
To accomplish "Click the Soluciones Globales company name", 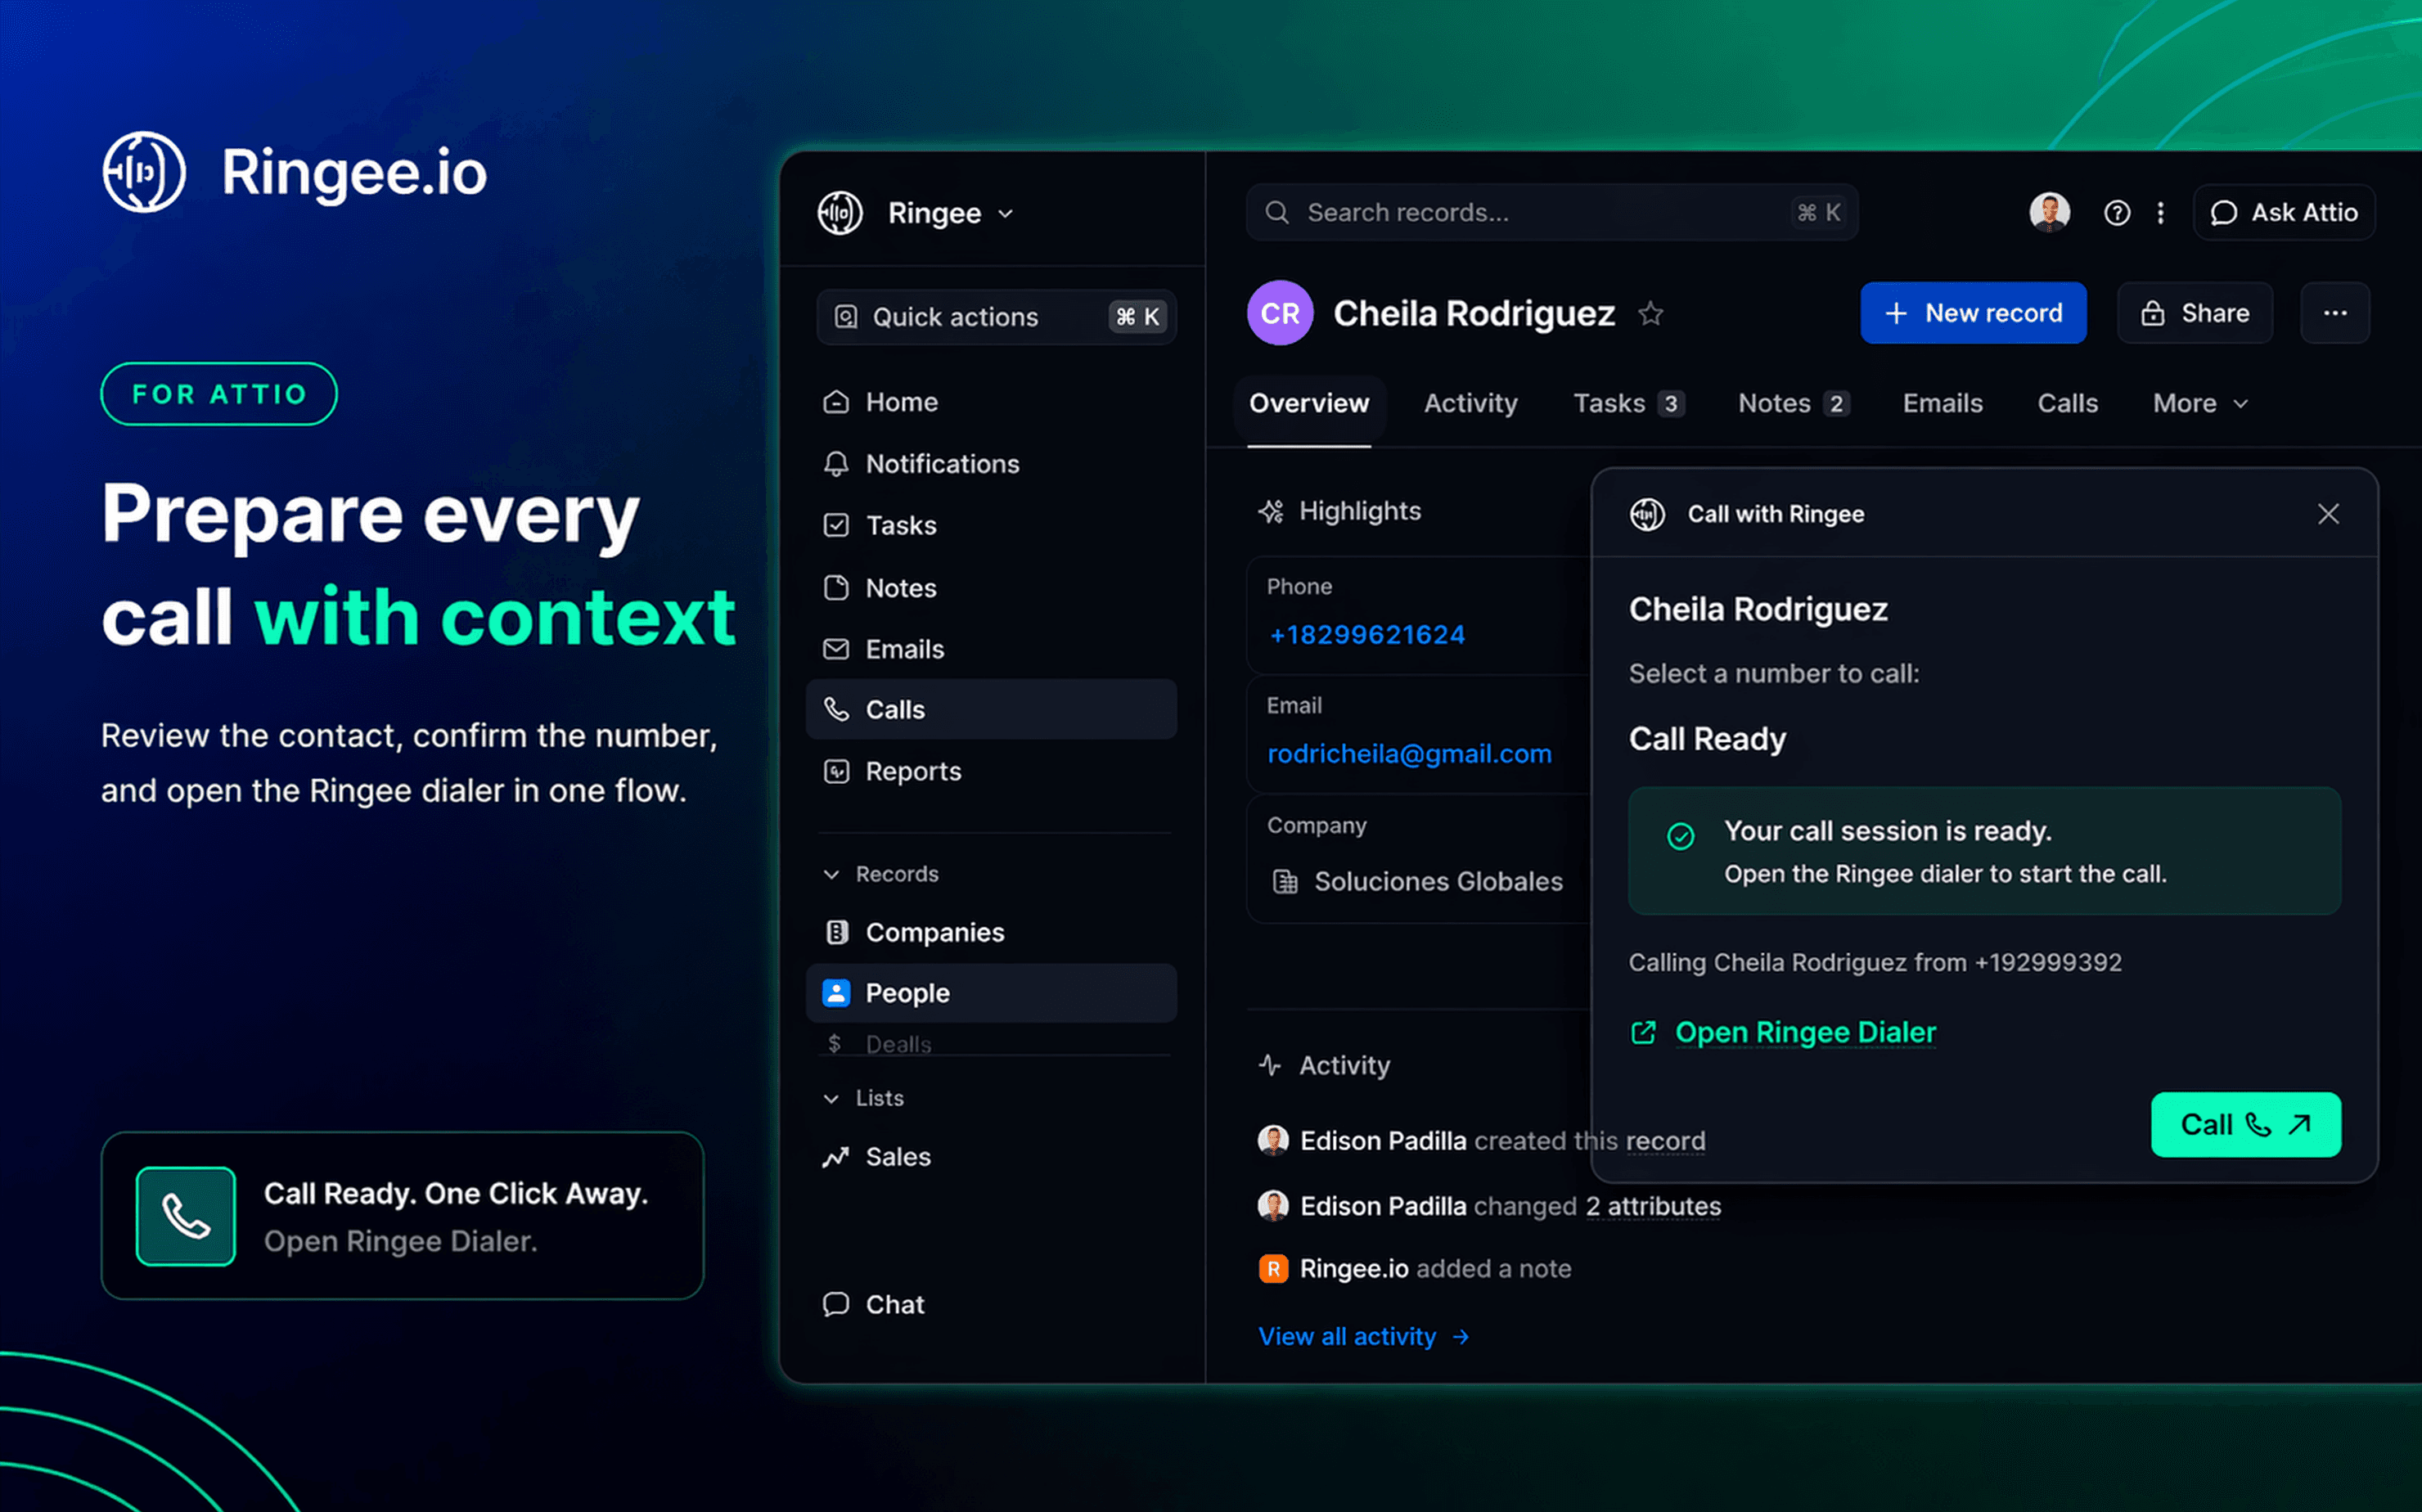I will pyautogui.click(x=1438, y=881).
